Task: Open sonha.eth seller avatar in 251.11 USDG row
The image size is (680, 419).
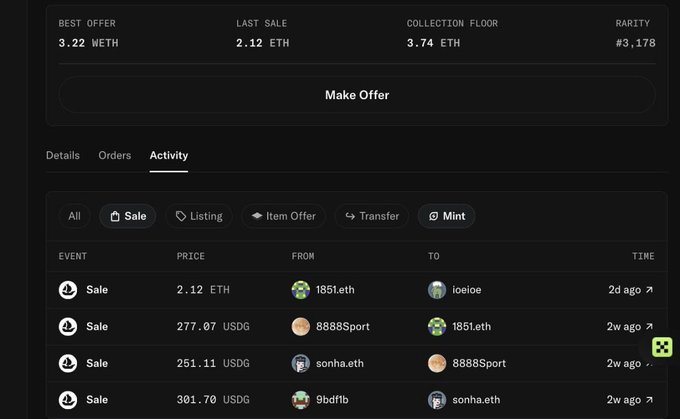Action: click(x=301, y=363)
